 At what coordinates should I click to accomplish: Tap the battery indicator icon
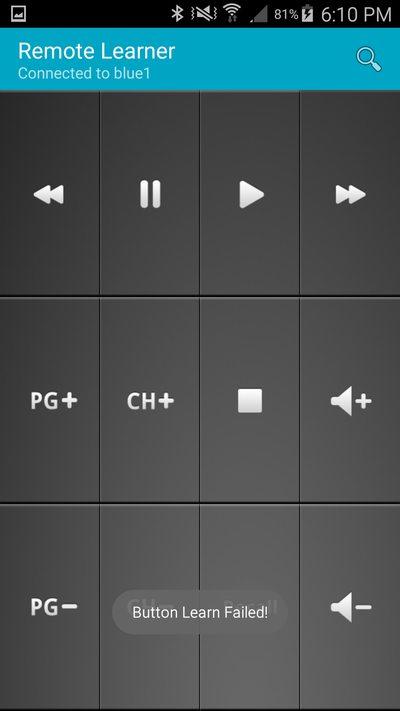[307, 14]
